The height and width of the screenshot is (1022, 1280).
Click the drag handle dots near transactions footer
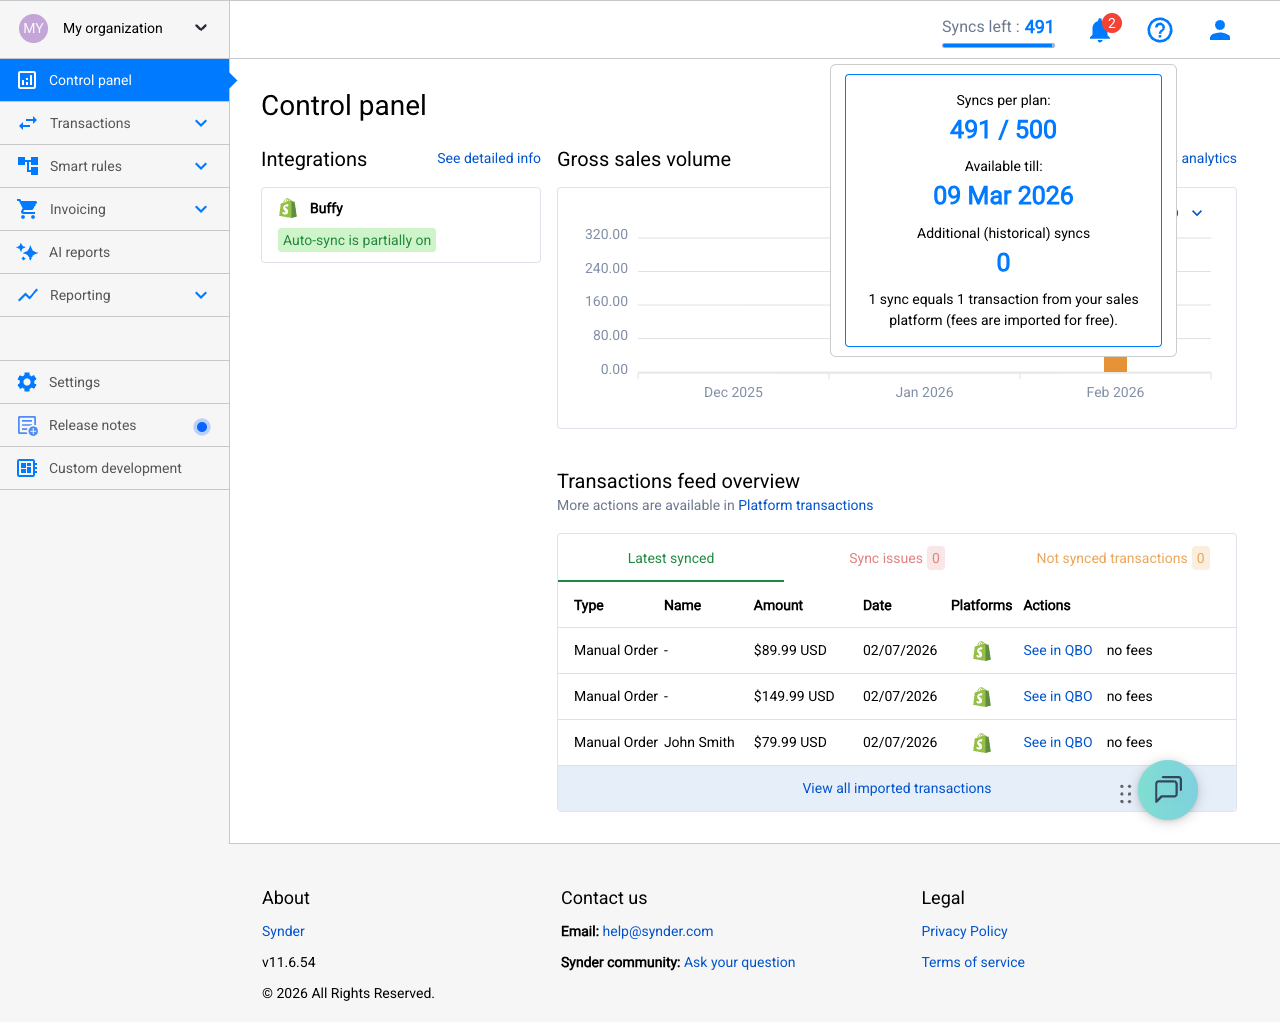(1125, 793)
